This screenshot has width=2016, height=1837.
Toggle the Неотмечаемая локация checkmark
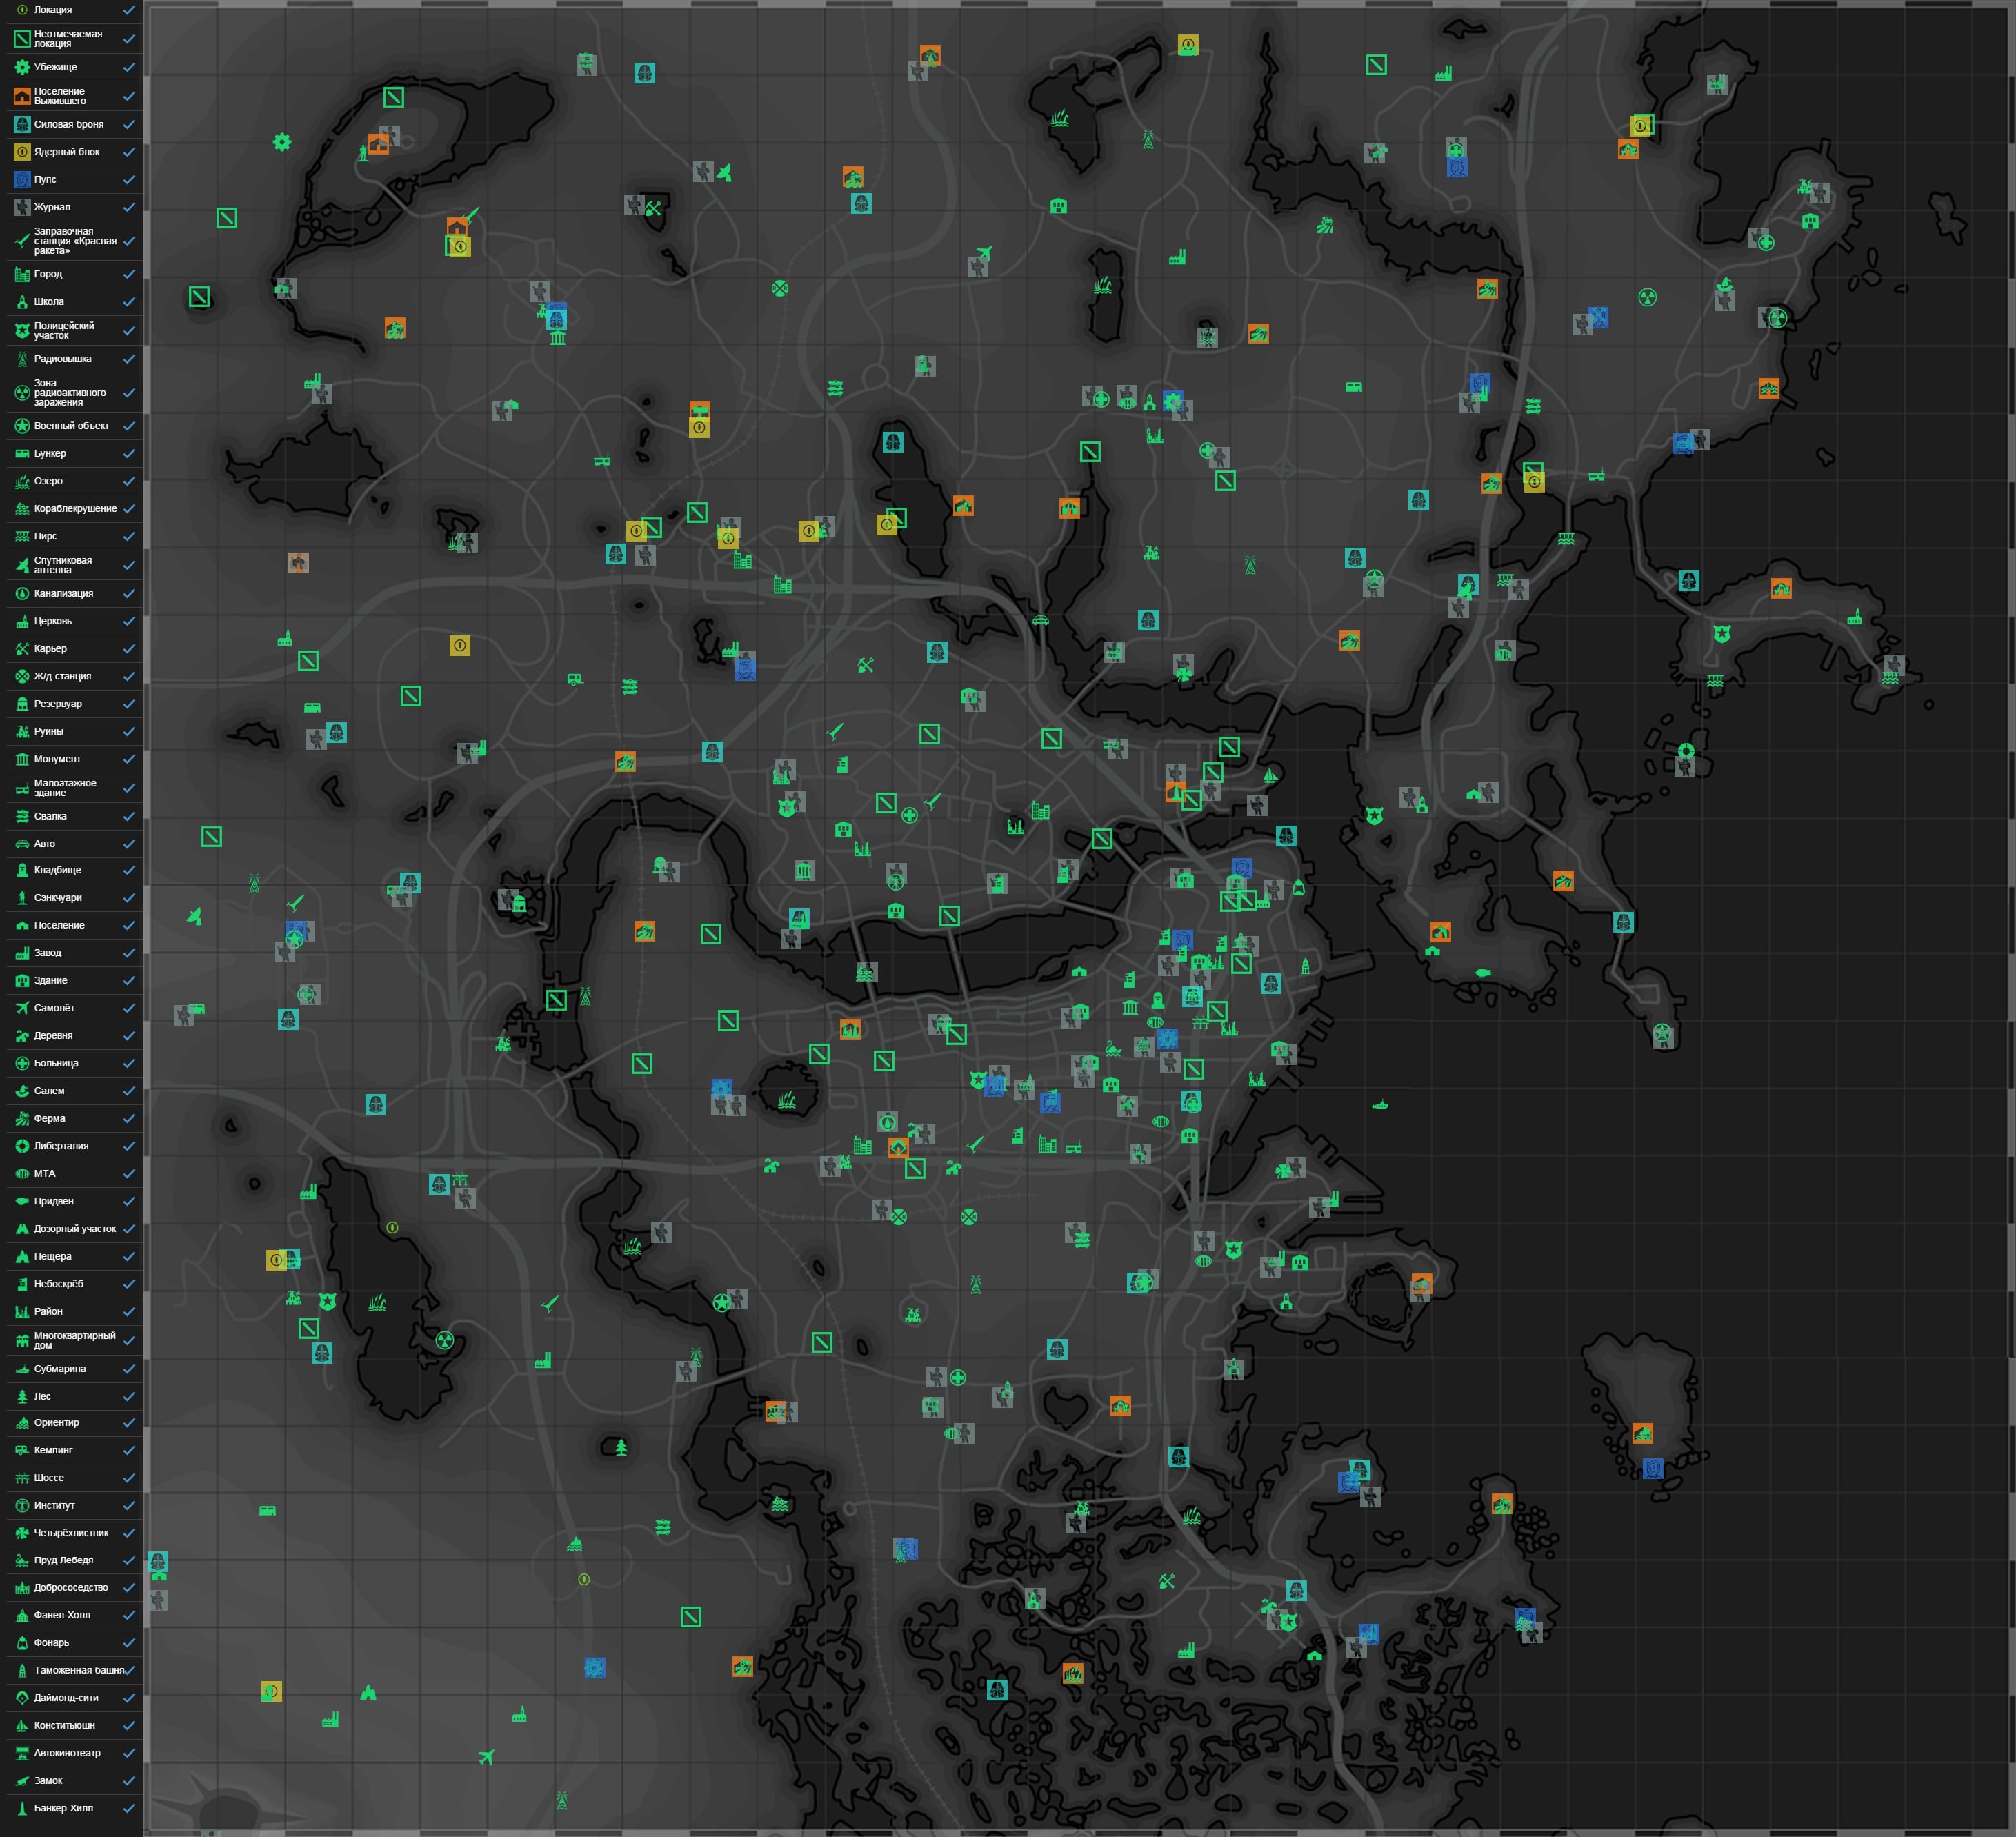[x=129, y=39]
